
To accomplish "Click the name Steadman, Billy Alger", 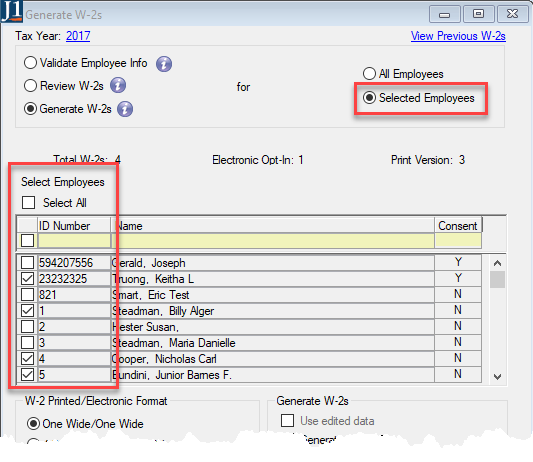I will (163, 311).
